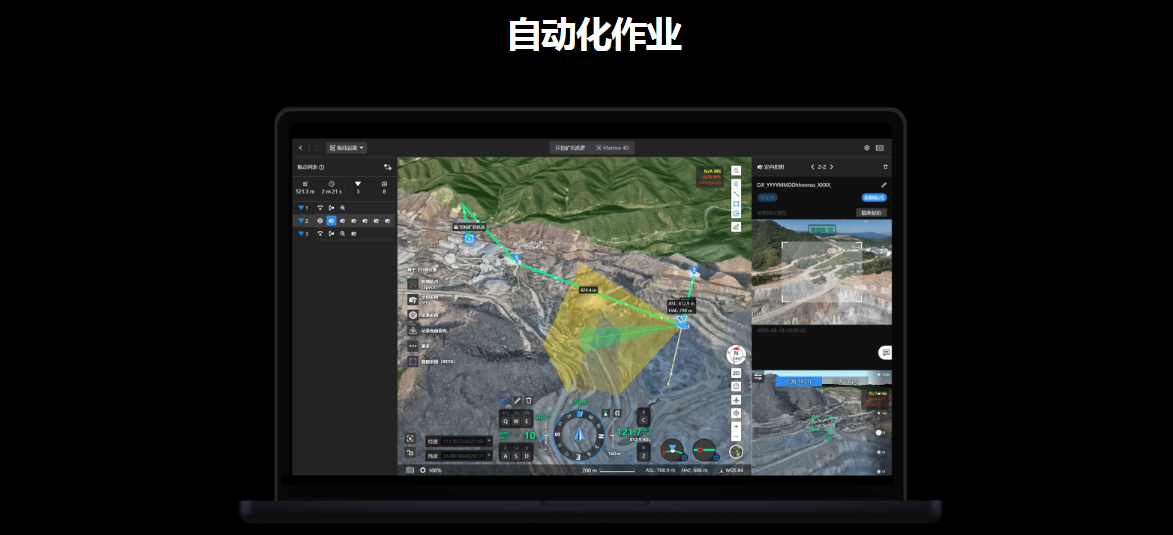Click the aircraft locate icon on map

click(736, 399)
